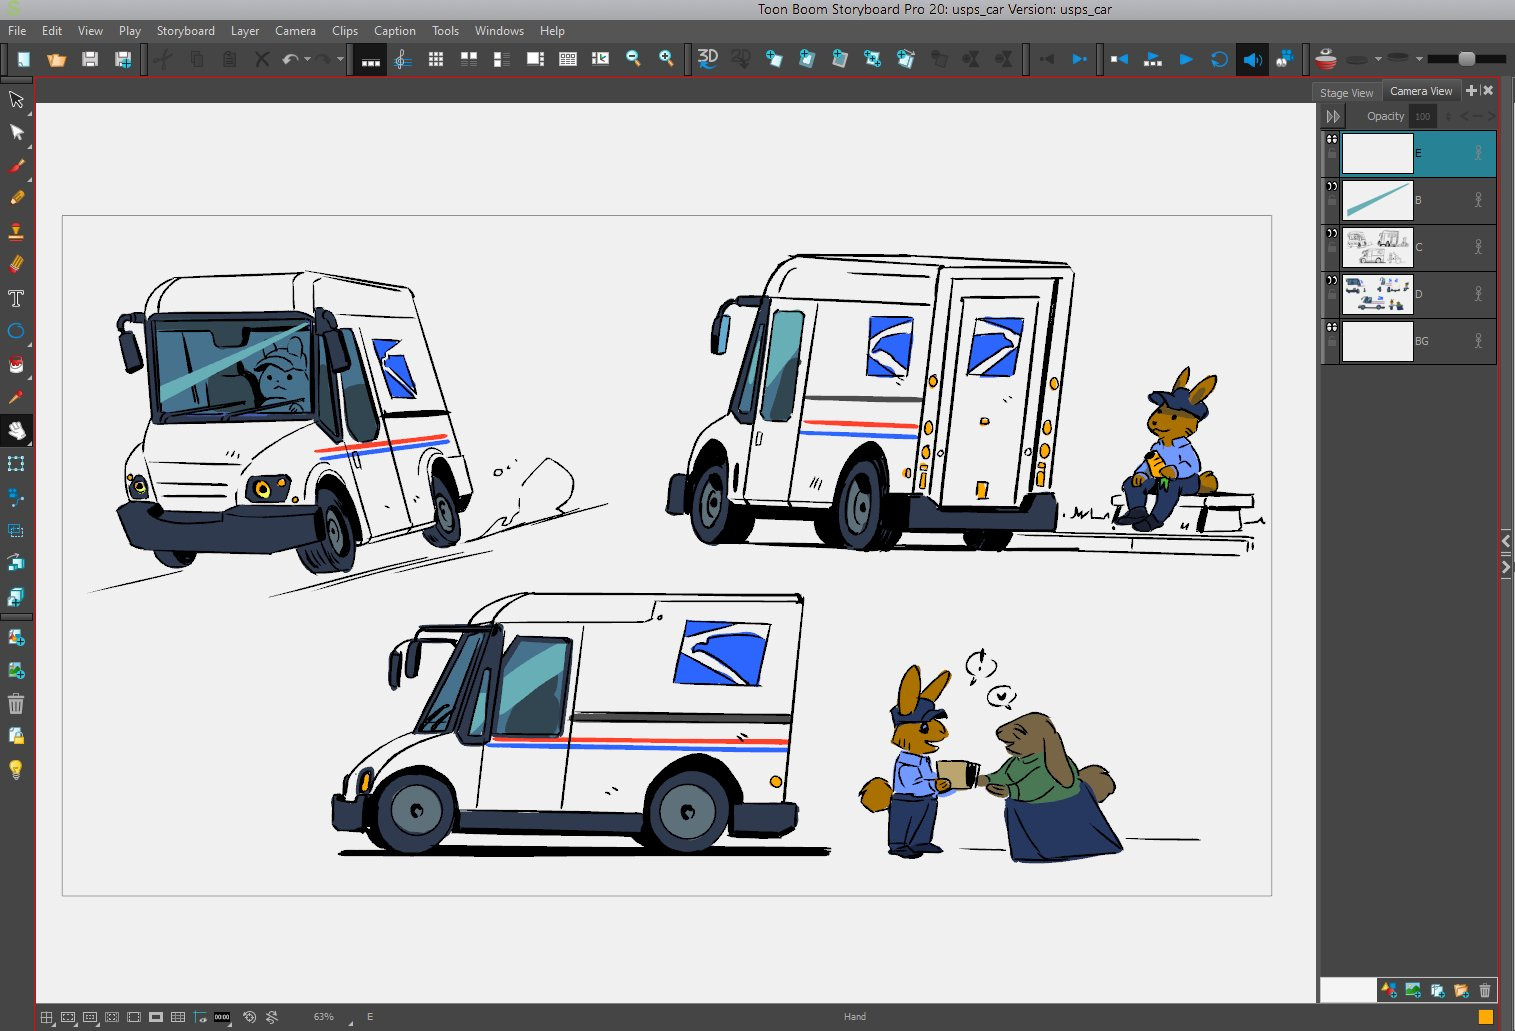Open zoom level dropdown at 63%
1515x1031 pixels.
(x=350, y=1022)
